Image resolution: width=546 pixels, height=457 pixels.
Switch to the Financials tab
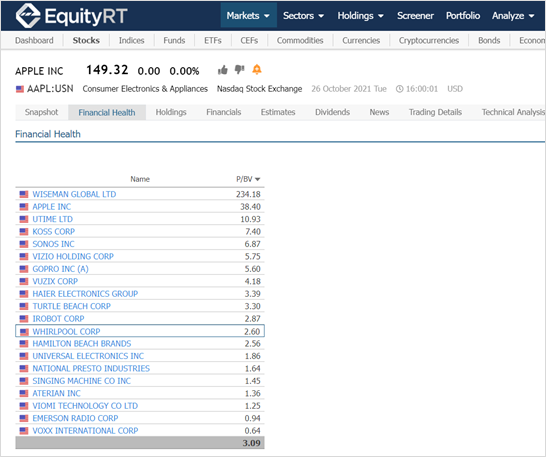tap(224, 112)
